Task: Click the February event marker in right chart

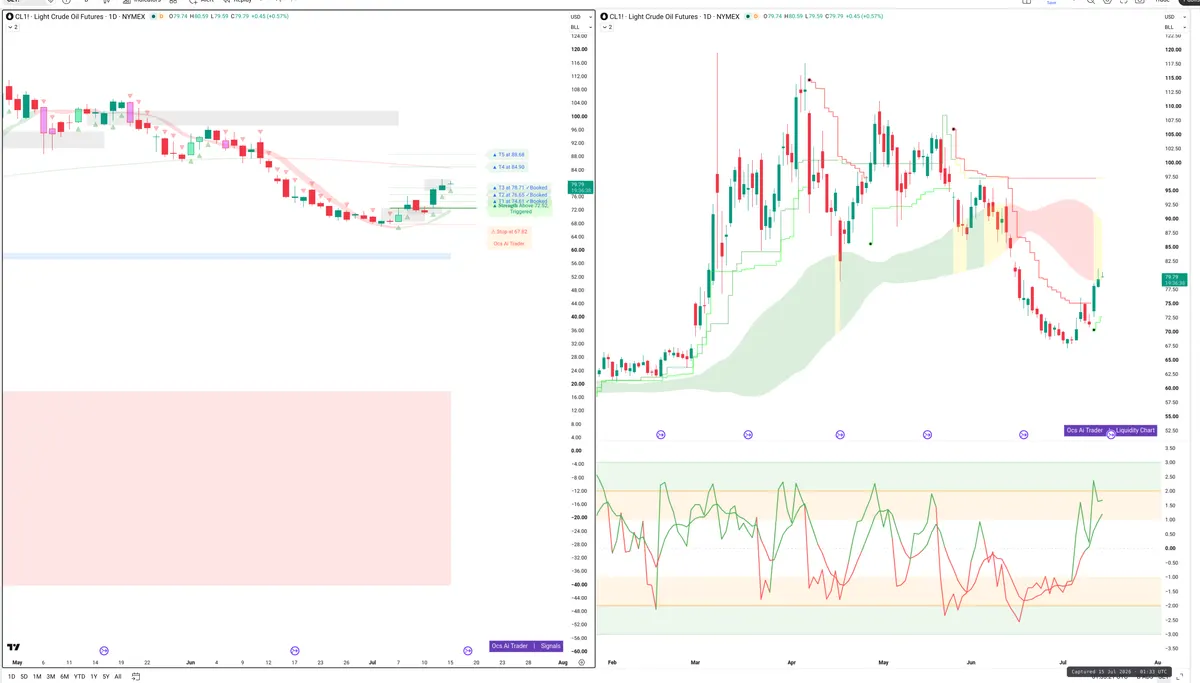Action: [x=660, y=434]
